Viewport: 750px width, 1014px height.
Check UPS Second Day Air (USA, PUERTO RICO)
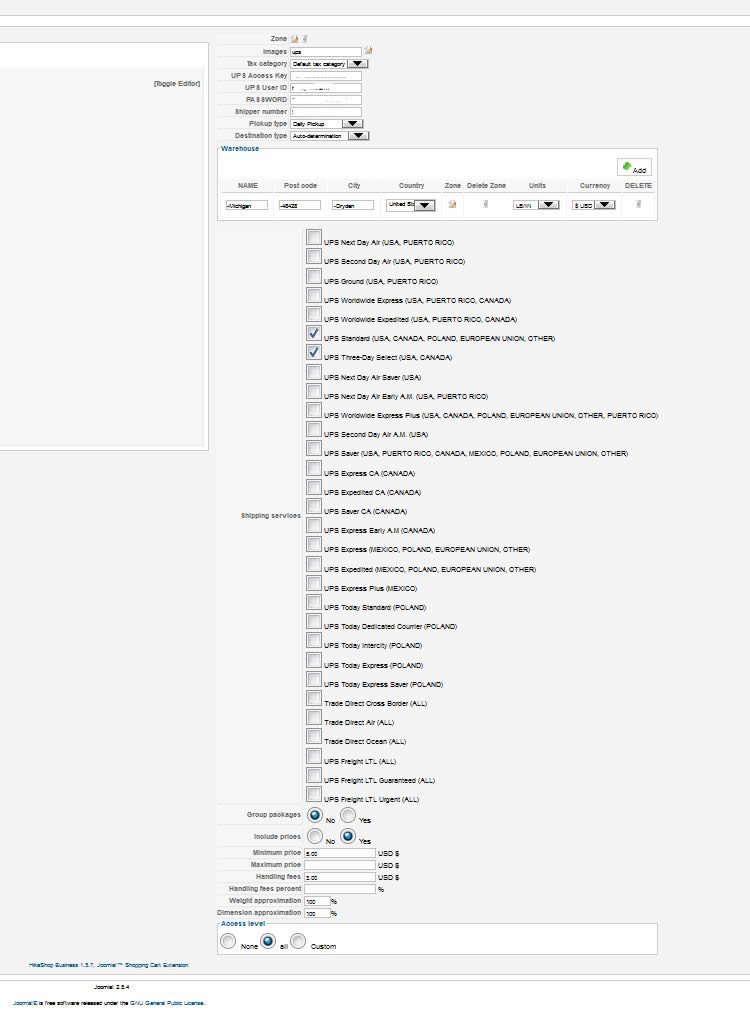(x=314, y=257)
